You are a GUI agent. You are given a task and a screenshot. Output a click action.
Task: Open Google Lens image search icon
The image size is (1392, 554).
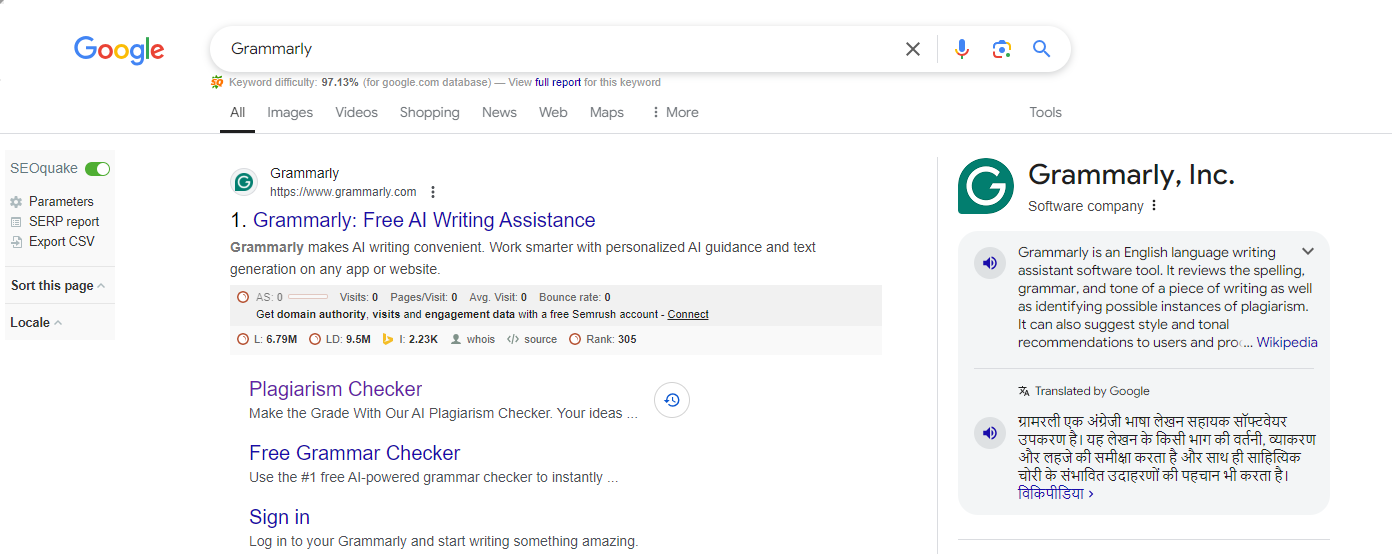coord(1001,49)
